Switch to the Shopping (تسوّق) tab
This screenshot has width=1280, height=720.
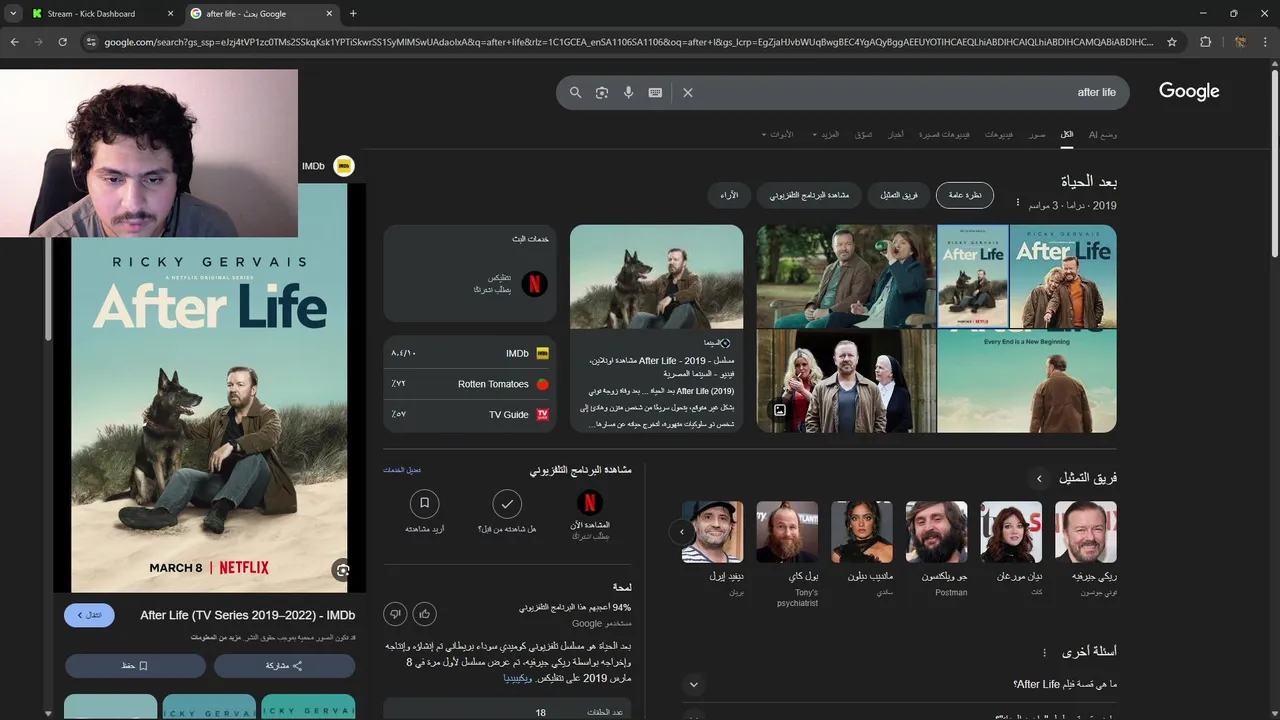tap(863, 134)
